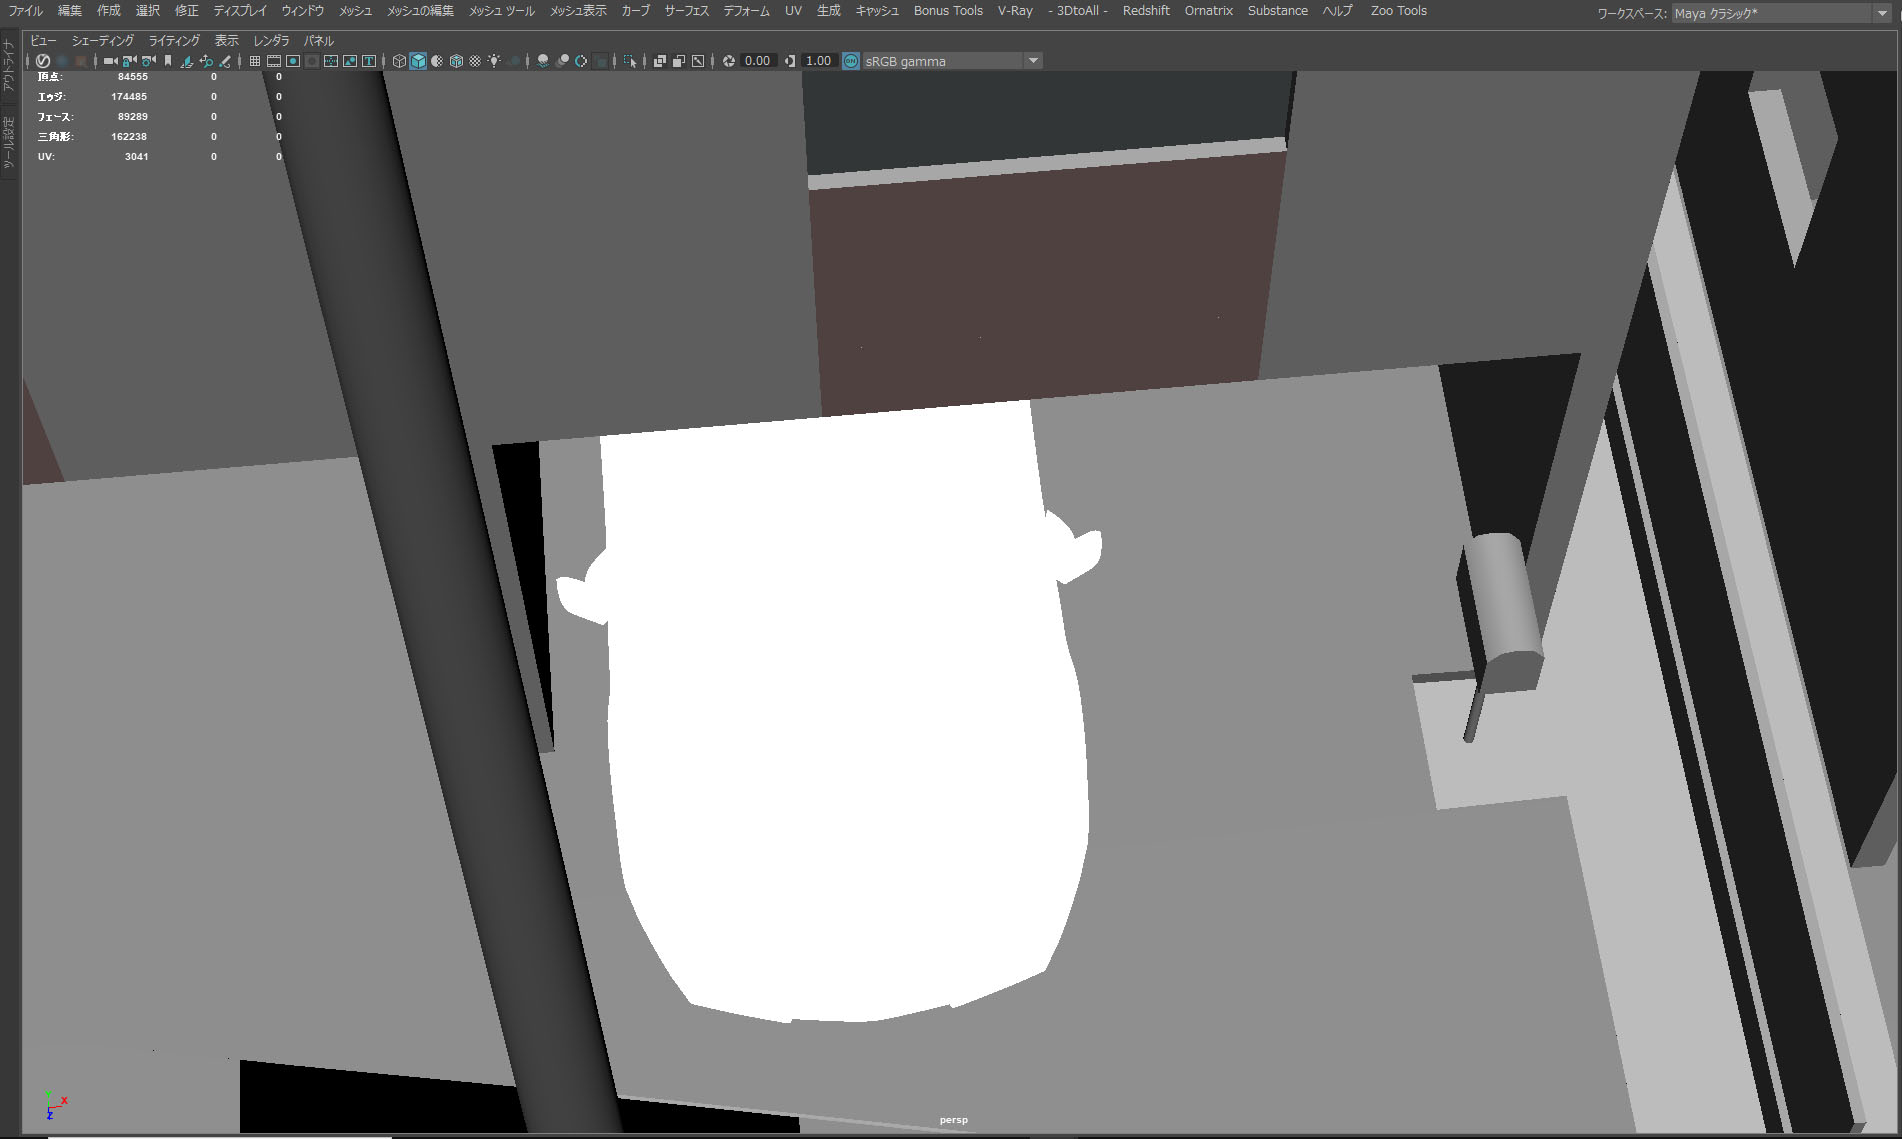Image resolution: width=1902 pixels, height=1139 pixels.
Task: Open the ファイル menu
Action: tap(26, 11)
